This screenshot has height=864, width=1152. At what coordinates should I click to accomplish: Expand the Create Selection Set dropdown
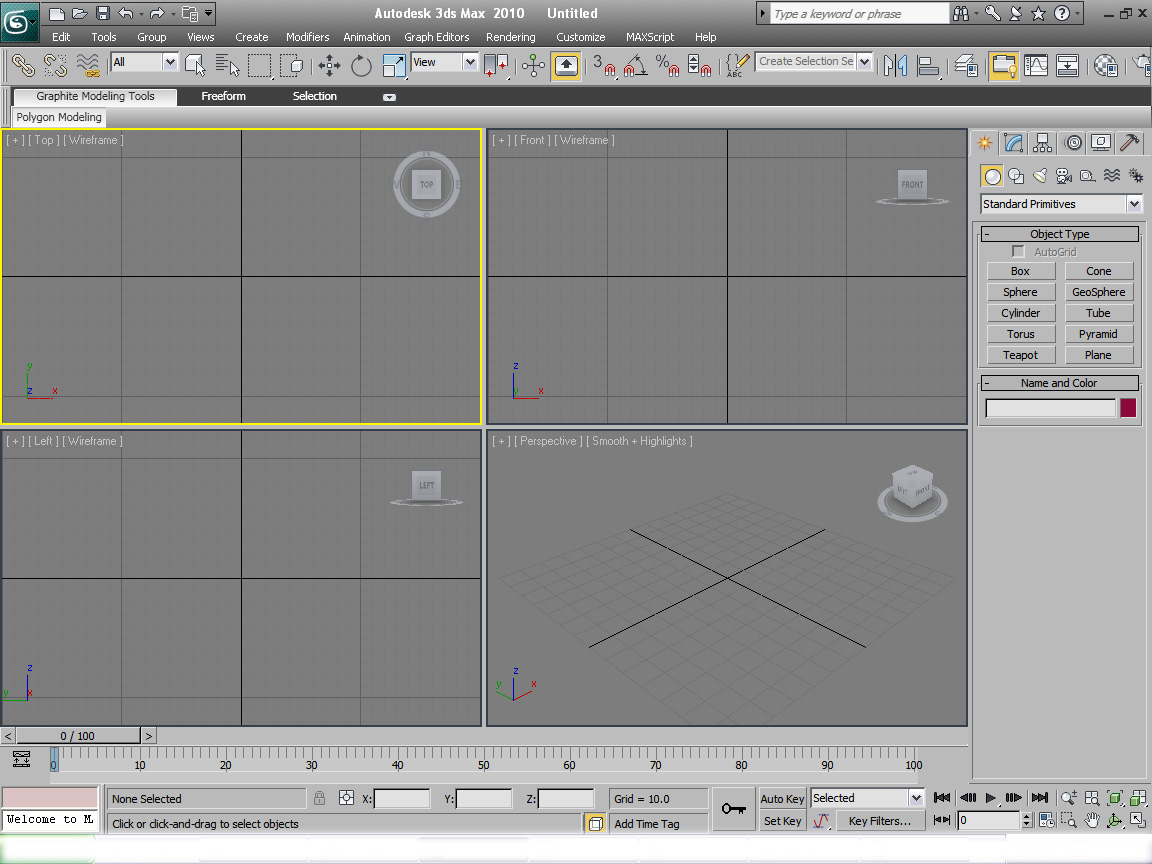pos(865,62)
